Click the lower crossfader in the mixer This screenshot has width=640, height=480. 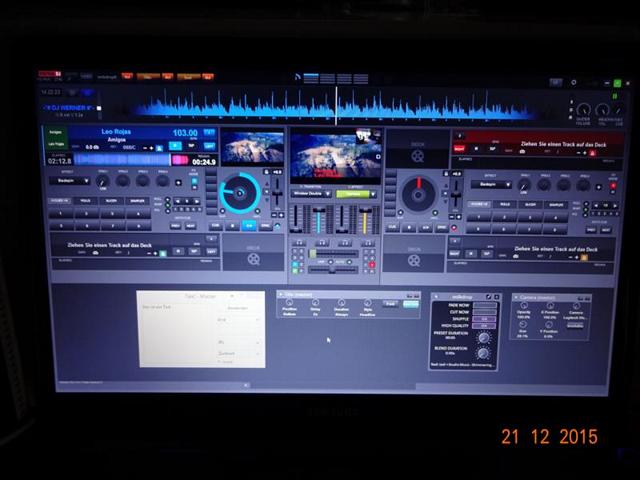click(333, 270)
